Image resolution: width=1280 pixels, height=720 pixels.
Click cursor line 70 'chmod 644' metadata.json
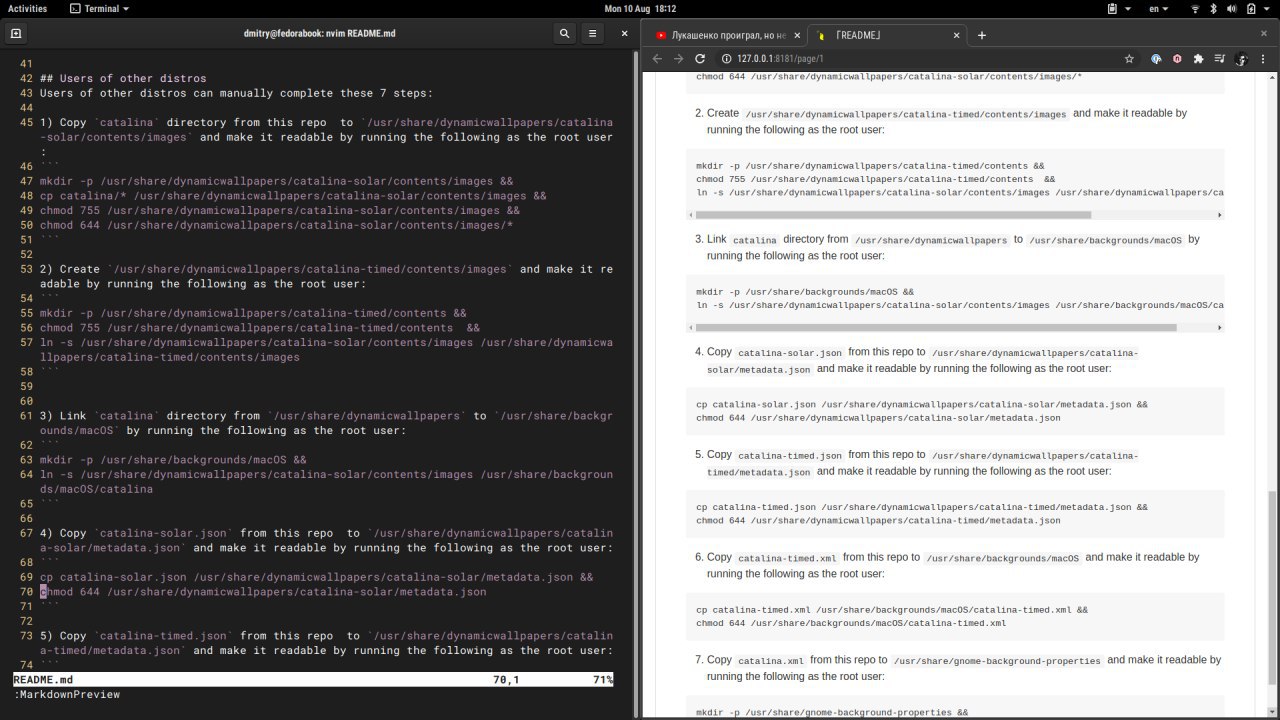(x=263, y=592)
